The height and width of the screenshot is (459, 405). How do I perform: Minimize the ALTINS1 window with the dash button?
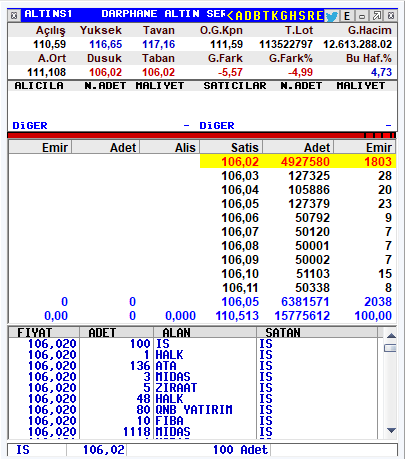click(x=362, y=16)
